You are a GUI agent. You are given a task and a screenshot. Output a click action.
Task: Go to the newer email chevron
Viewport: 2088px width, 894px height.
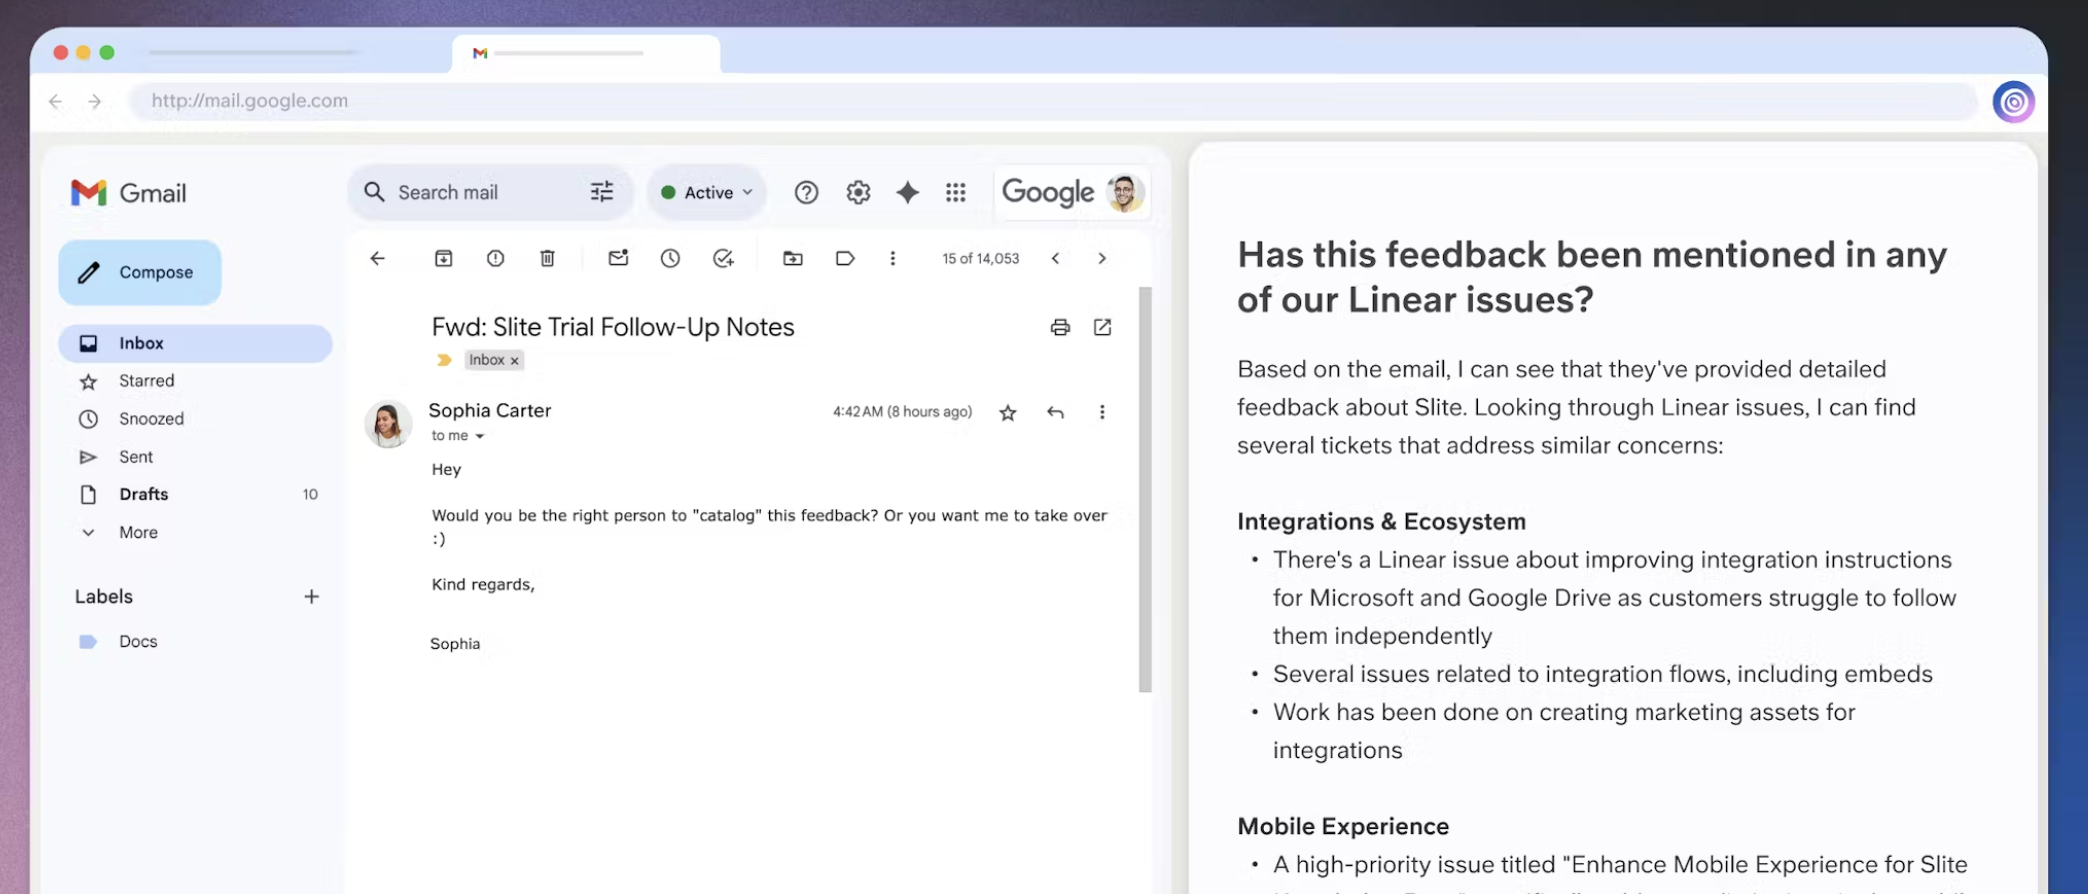(1055, 258)
